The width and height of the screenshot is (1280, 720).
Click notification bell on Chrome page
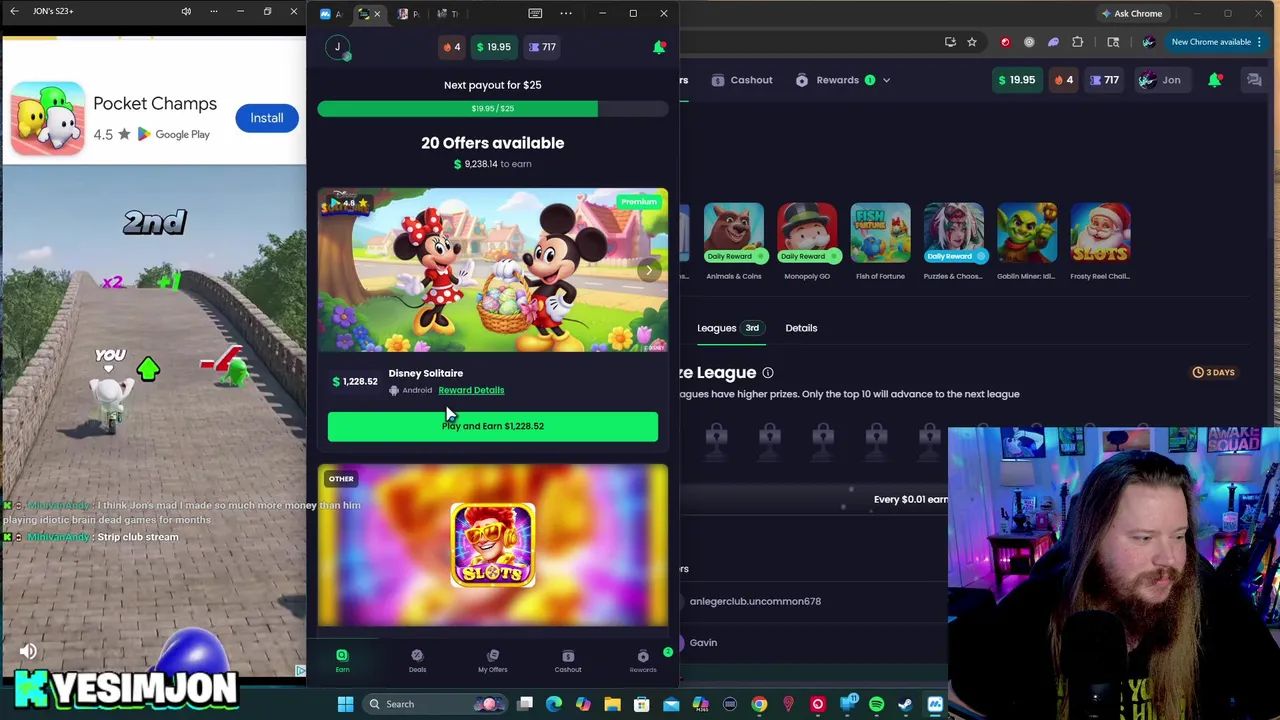coord(1215,80)
